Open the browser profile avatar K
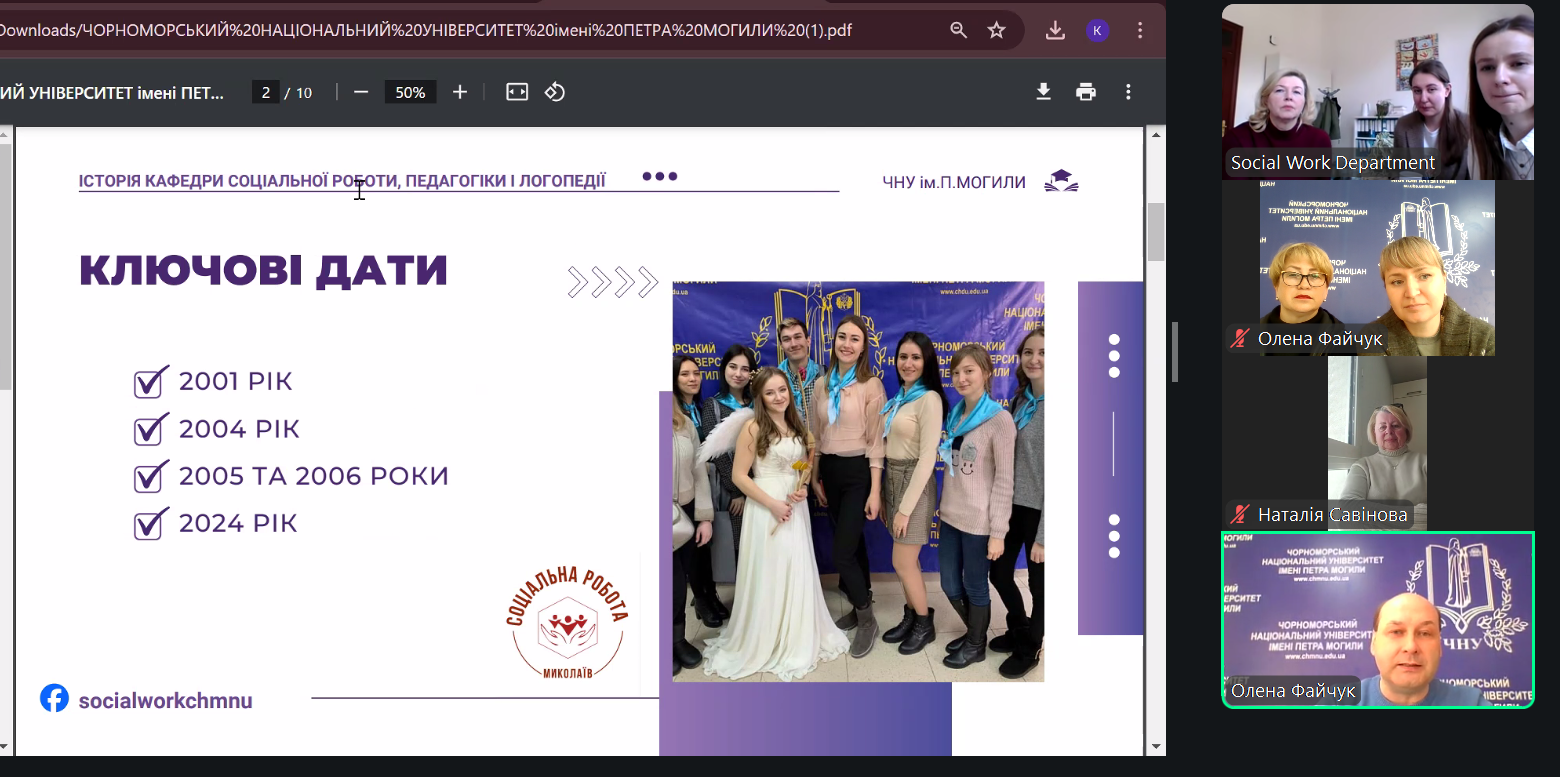The height and width of the screenshot is (777, 1560). pyautogui.click(x=1097, y=30)
